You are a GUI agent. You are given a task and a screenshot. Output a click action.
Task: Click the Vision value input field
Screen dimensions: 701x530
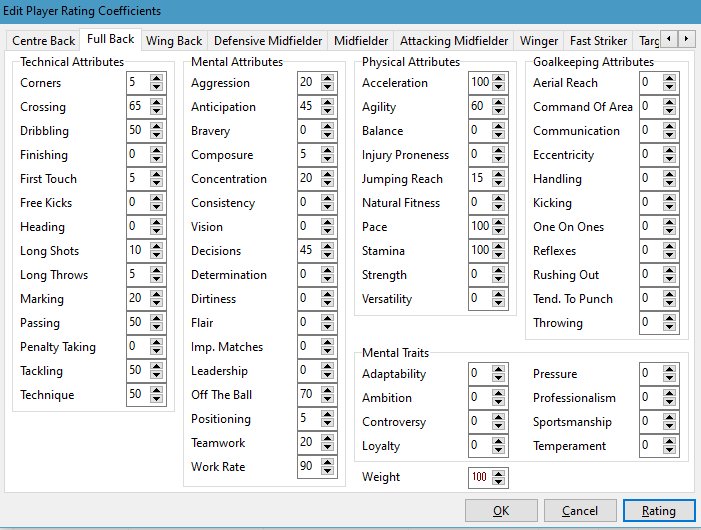[309, 227]
